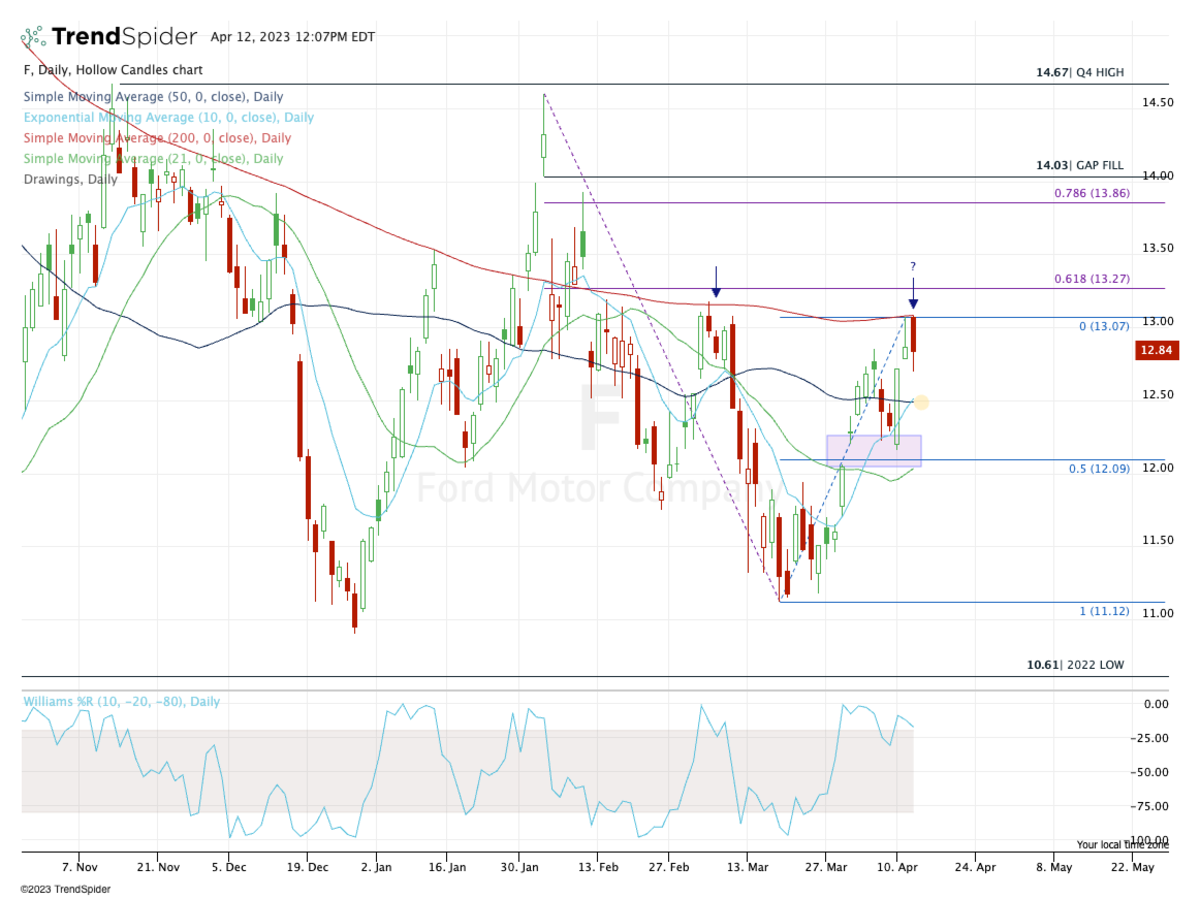This screenshot has height=899, width=1200.
Task: Select the purple shaded rectangle zone
Action: (x=873, y=450)
